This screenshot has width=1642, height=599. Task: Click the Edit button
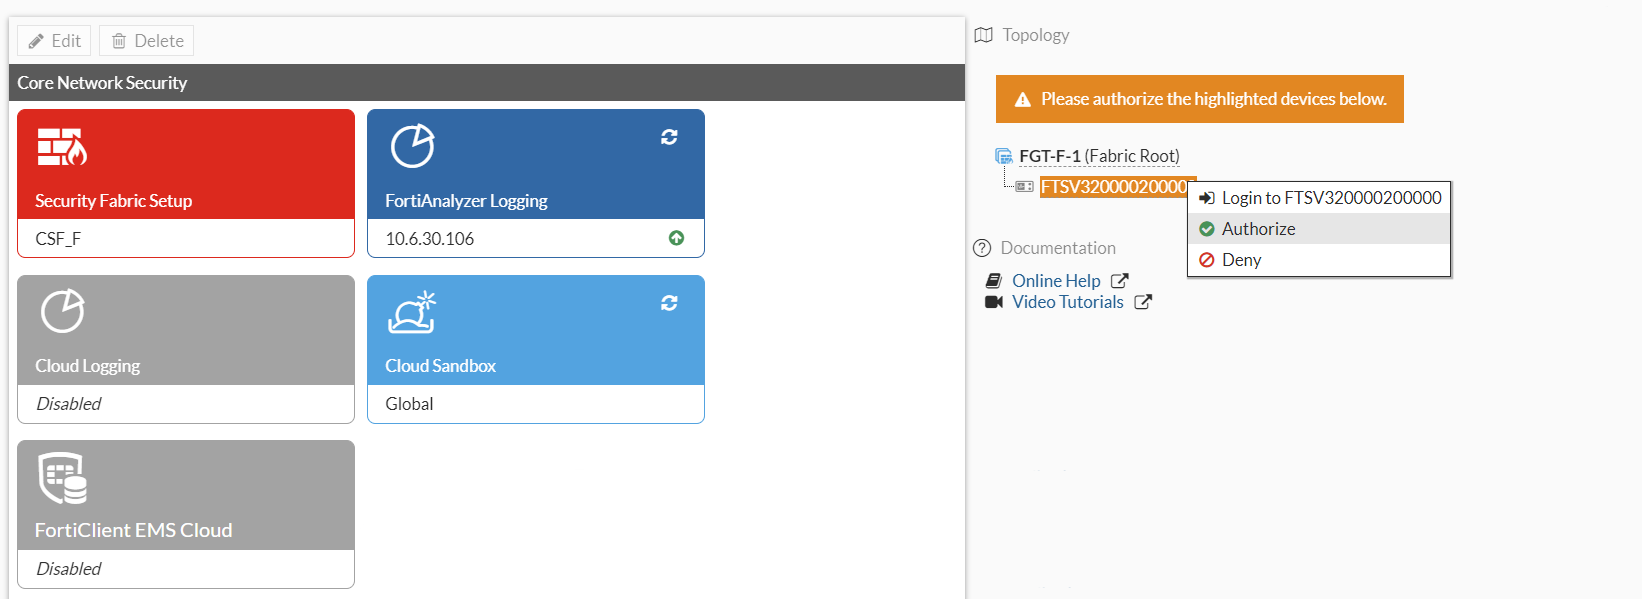tap(53, 40)
